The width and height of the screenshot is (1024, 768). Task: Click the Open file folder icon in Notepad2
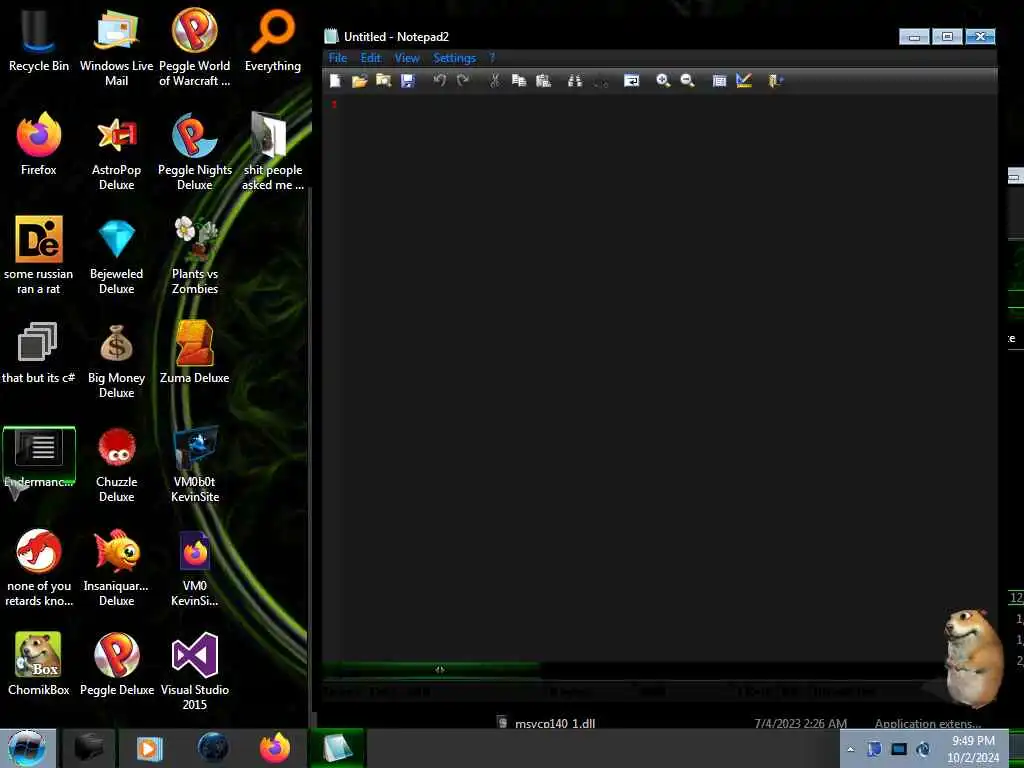pyautogui.click(x=359, y=80)
